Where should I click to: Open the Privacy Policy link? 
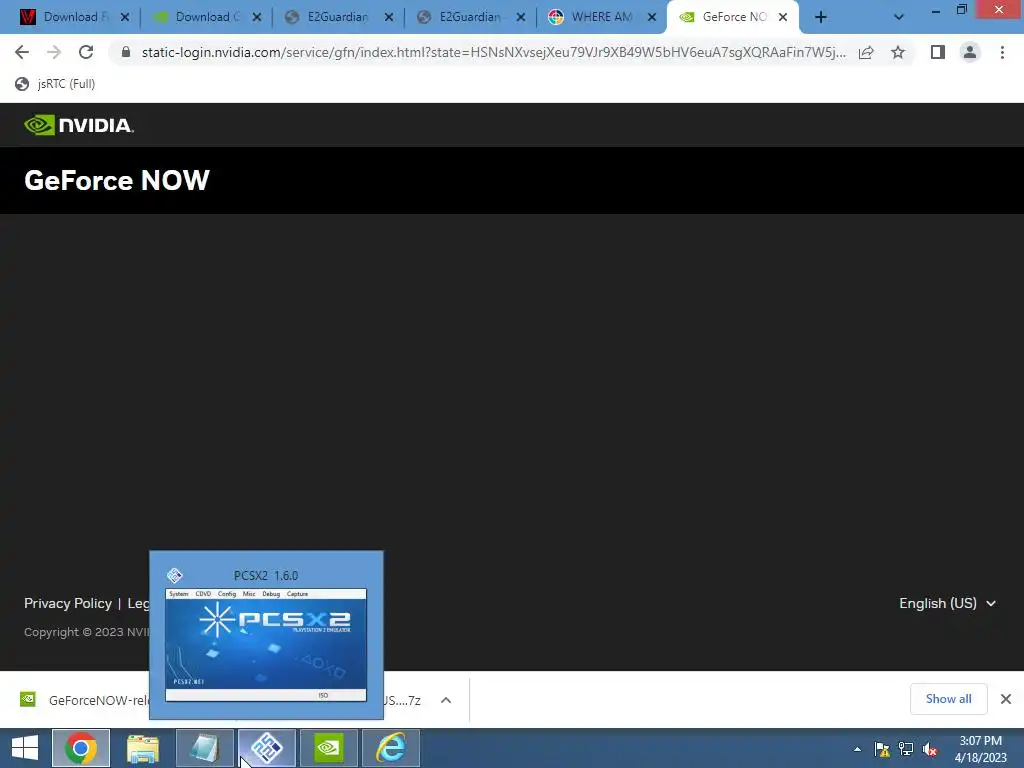[68, 603]
